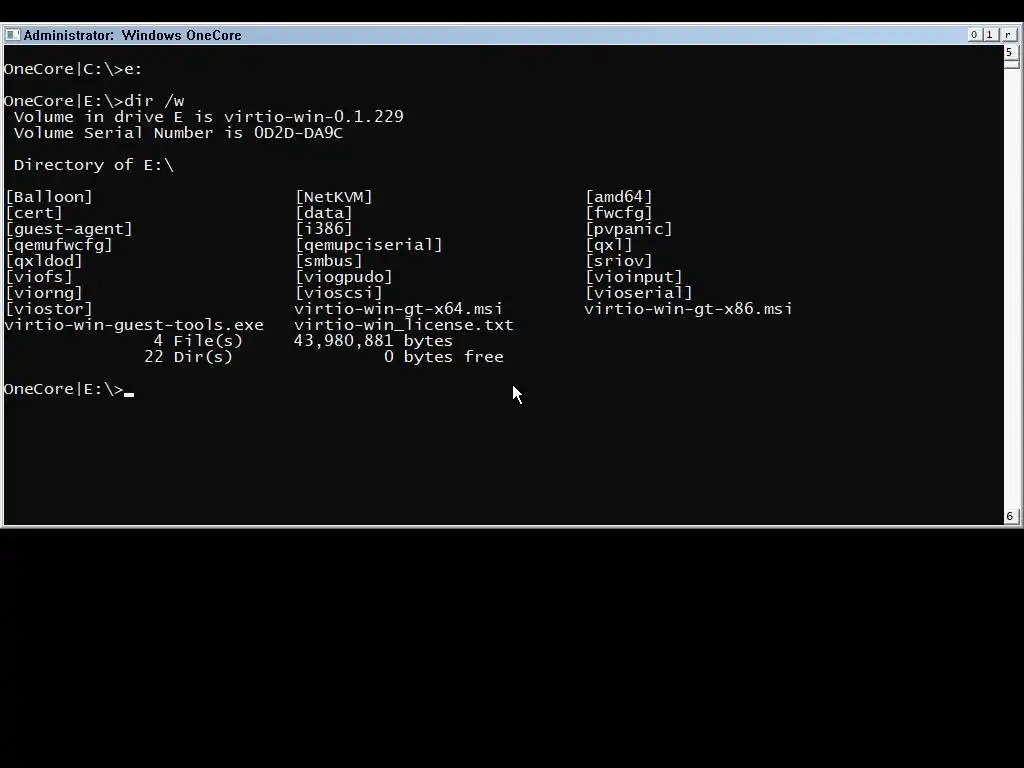Screen dimensions: 1024x768
Task: Click the volume label virtio-win-0.1.229
Action: 313,117
